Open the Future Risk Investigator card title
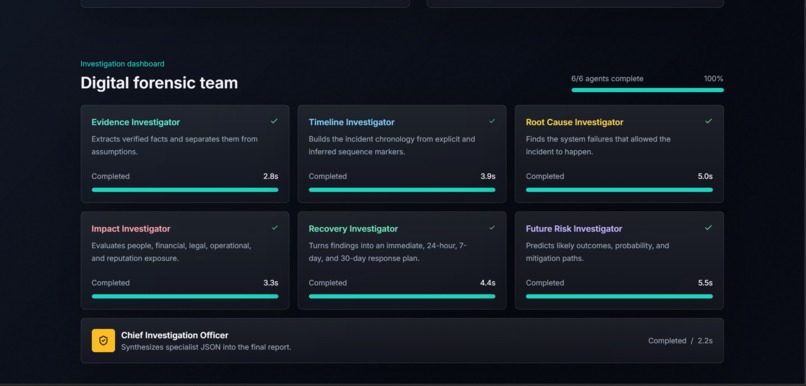The height and width of the screenshot is (386, 806). point(574,229)
